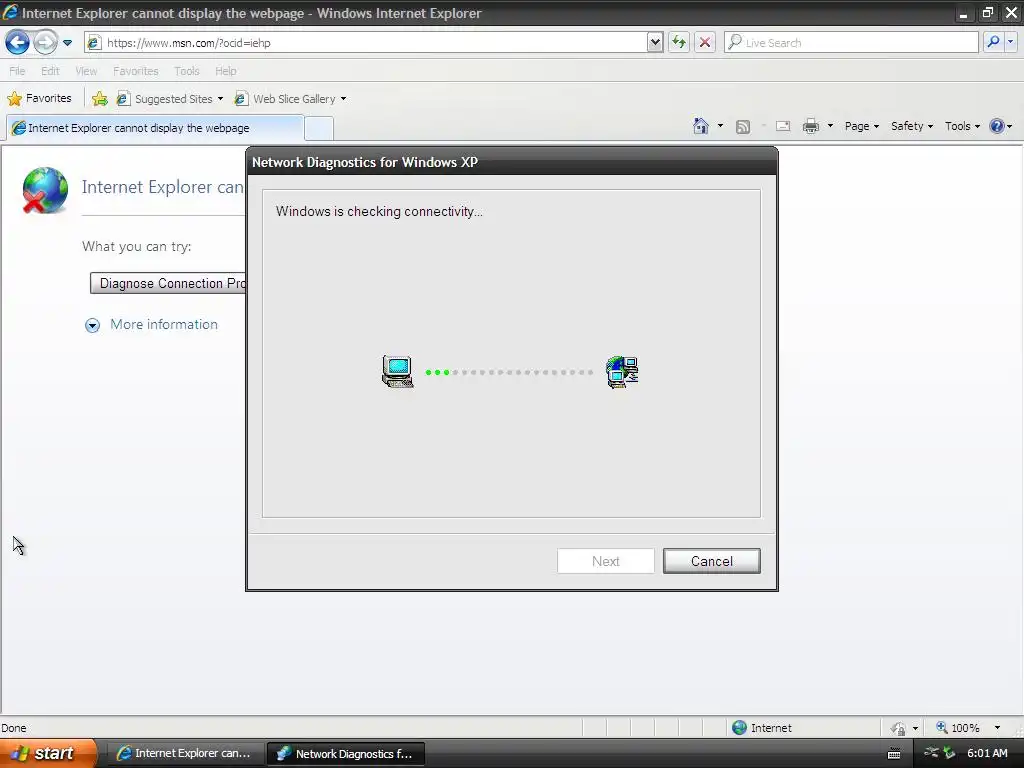Screen dimensions: 1024x768
Task: Click the More information link text
Action: tap(164, 325)
